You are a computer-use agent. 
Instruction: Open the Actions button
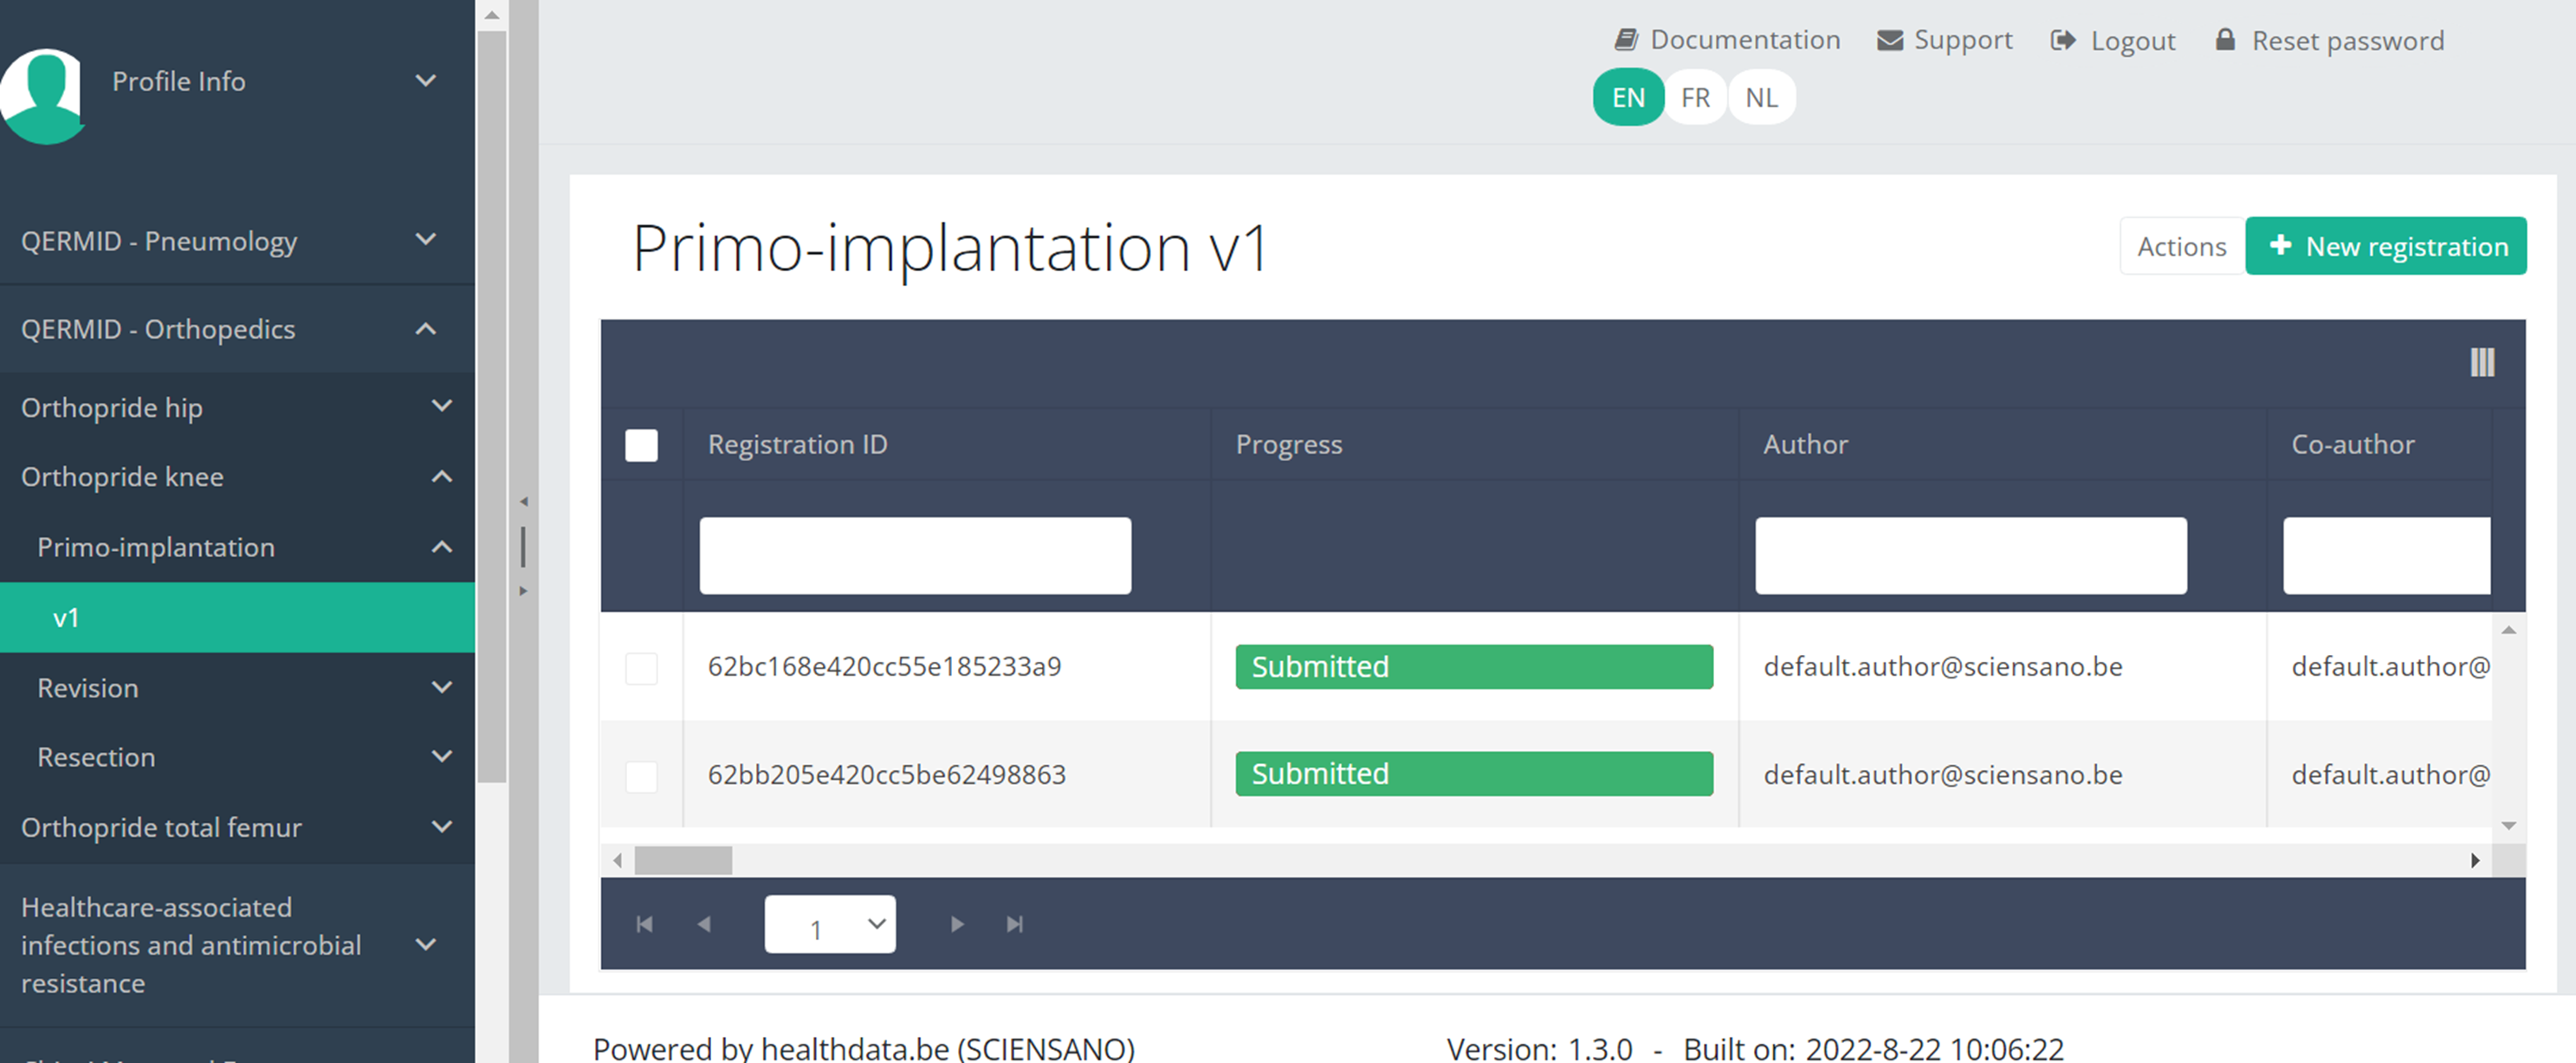pos(2181,246)
